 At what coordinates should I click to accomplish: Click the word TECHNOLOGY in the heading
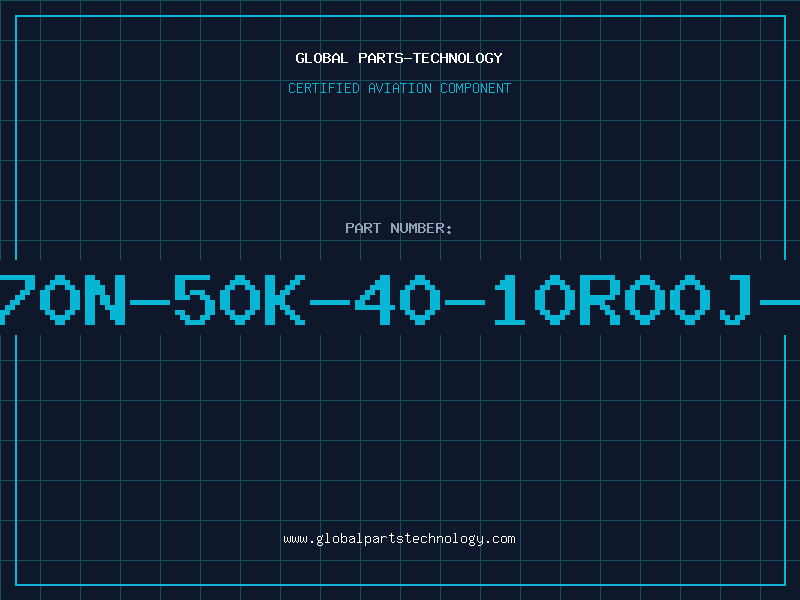click(x=458, y=58)
